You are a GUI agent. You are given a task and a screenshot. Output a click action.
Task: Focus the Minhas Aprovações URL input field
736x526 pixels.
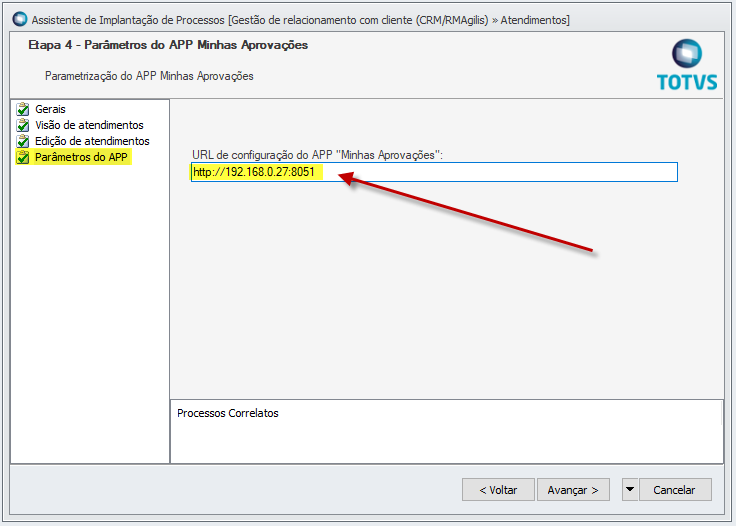point(434,172)
